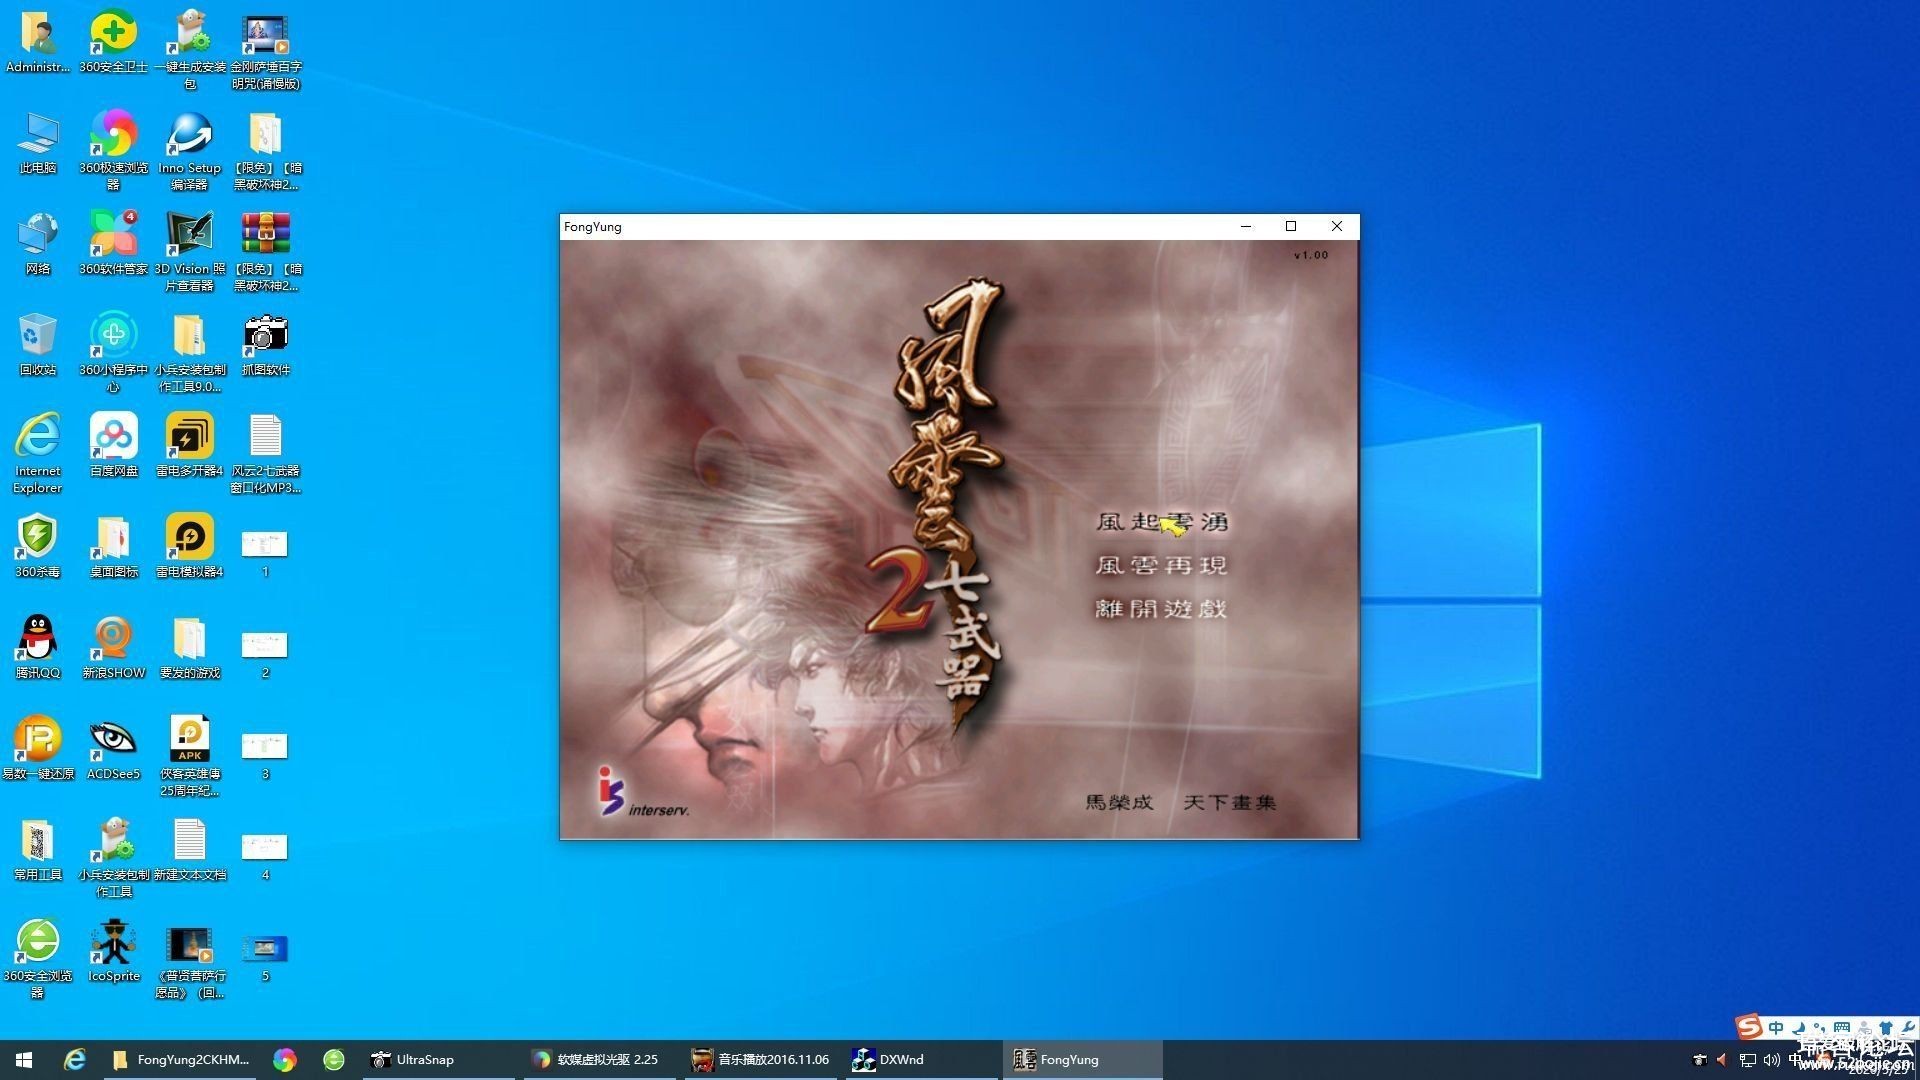The width and height of the screenshot is (1920, 1080).
Task: Open 360安全卫士 desktop shortcut
Action: pos(113,42)
